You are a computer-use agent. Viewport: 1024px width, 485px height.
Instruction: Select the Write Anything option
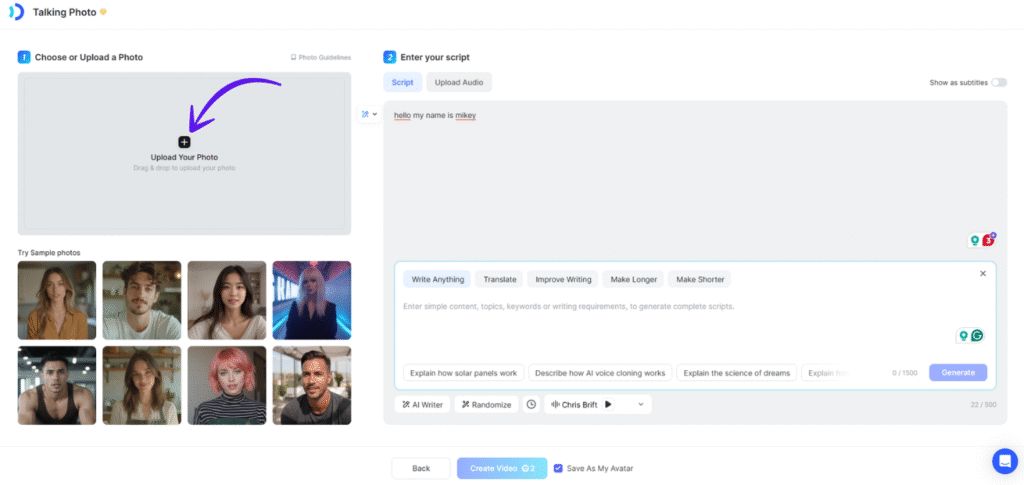438,279
